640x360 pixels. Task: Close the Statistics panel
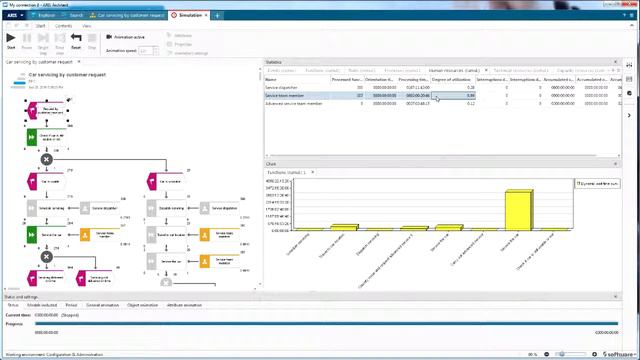click(x=616, y=62)
